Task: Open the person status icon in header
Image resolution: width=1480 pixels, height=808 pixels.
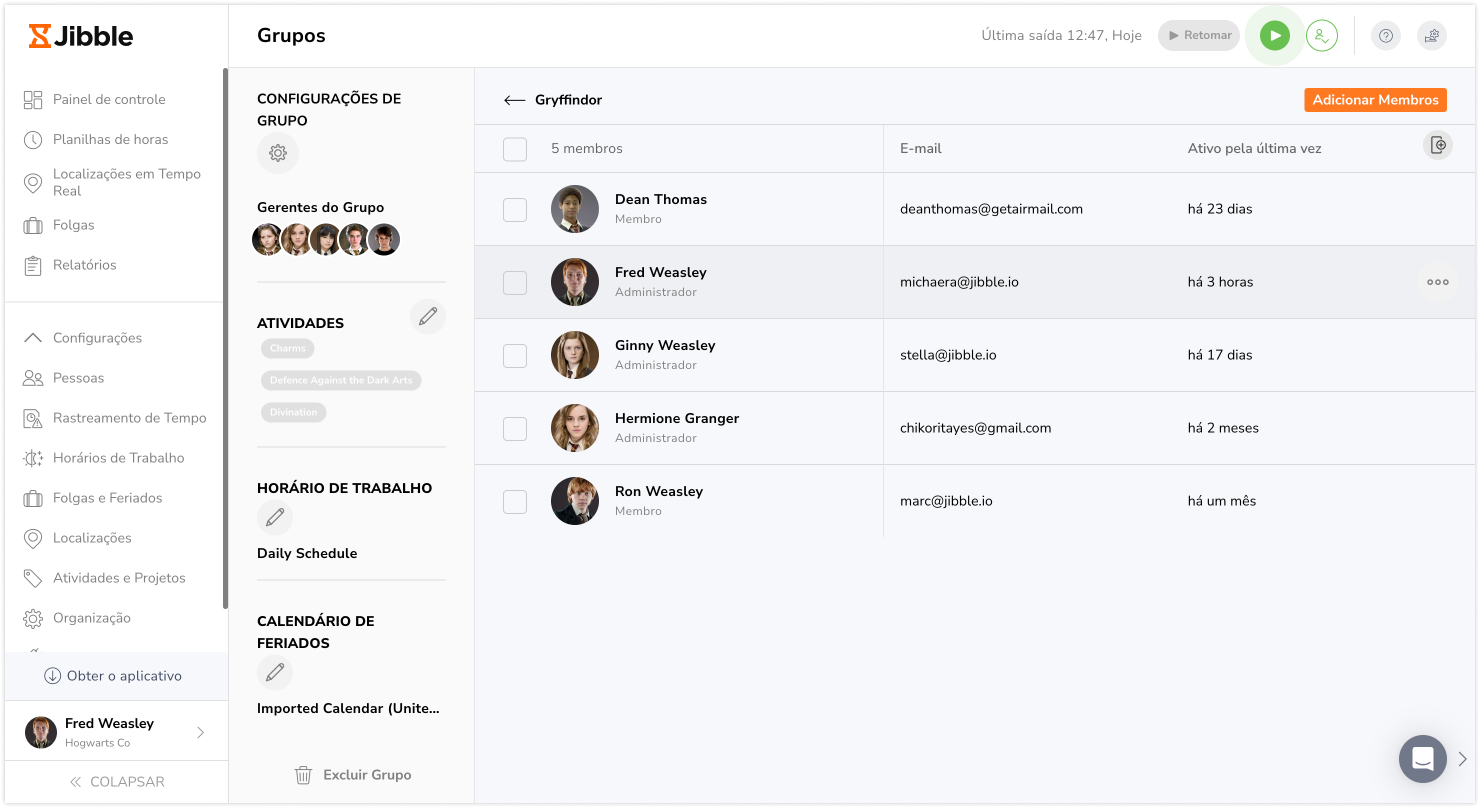Action: pos(1322,36)
